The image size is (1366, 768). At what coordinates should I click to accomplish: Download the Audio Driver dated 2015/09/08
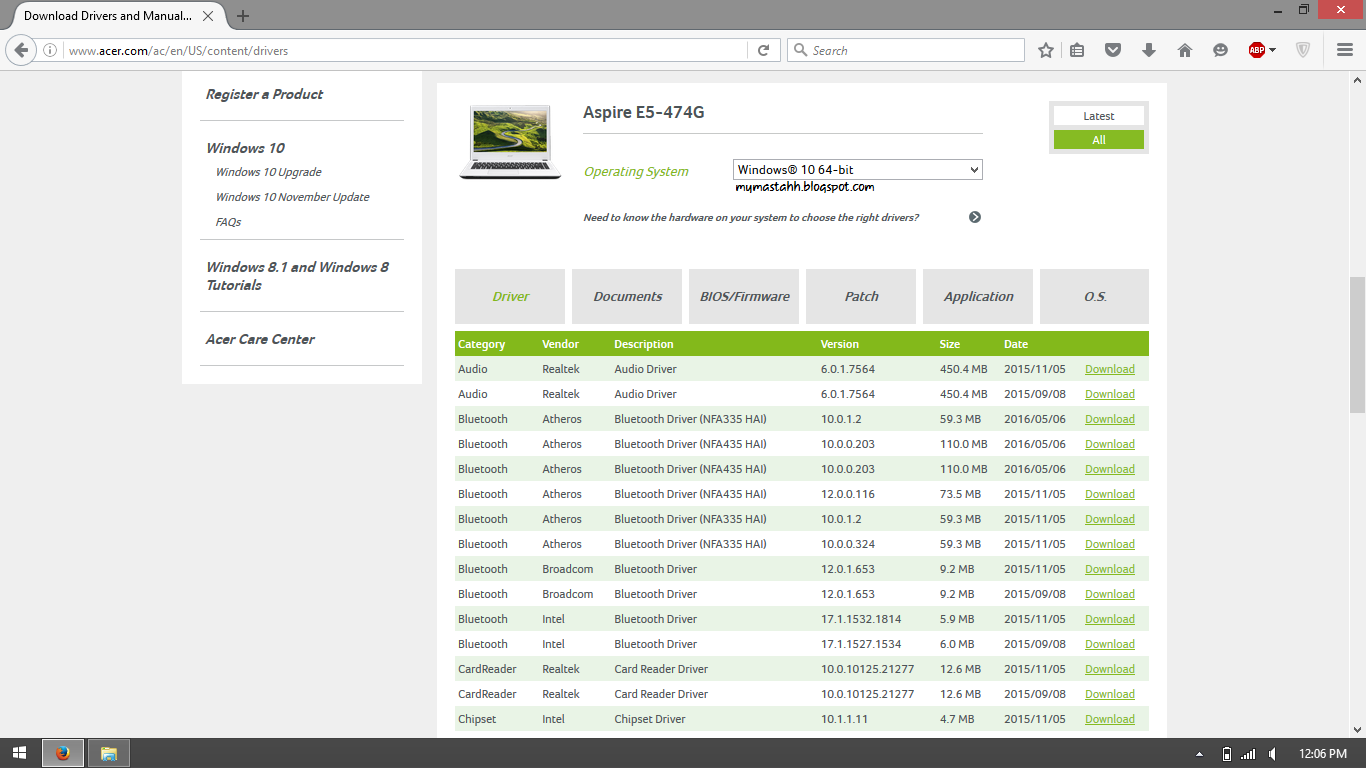point(1110,394)
